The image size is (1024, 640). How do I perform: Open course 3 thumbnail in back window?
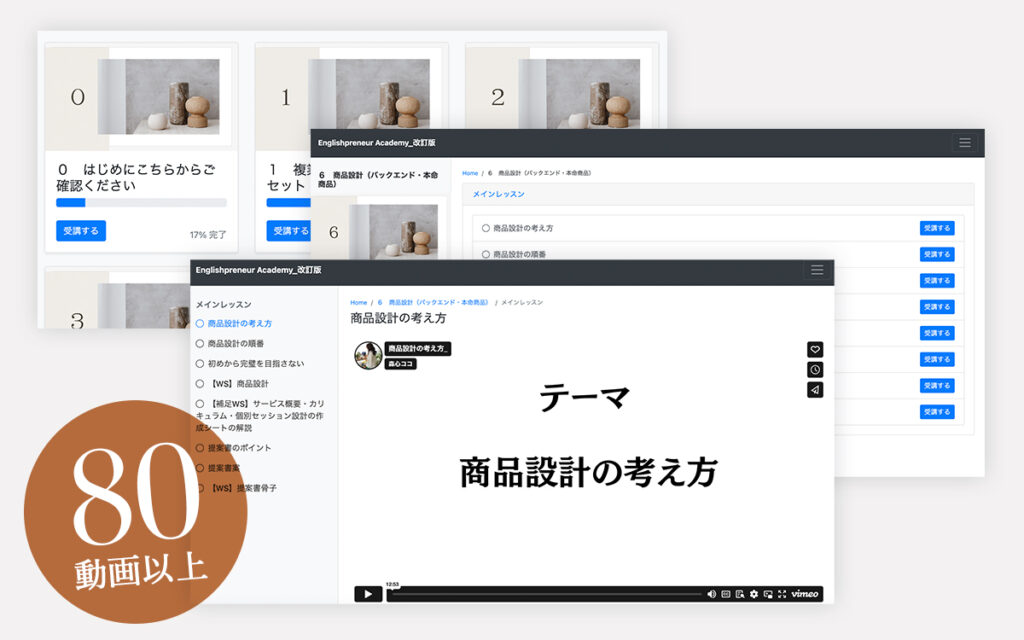pos(118,300)
